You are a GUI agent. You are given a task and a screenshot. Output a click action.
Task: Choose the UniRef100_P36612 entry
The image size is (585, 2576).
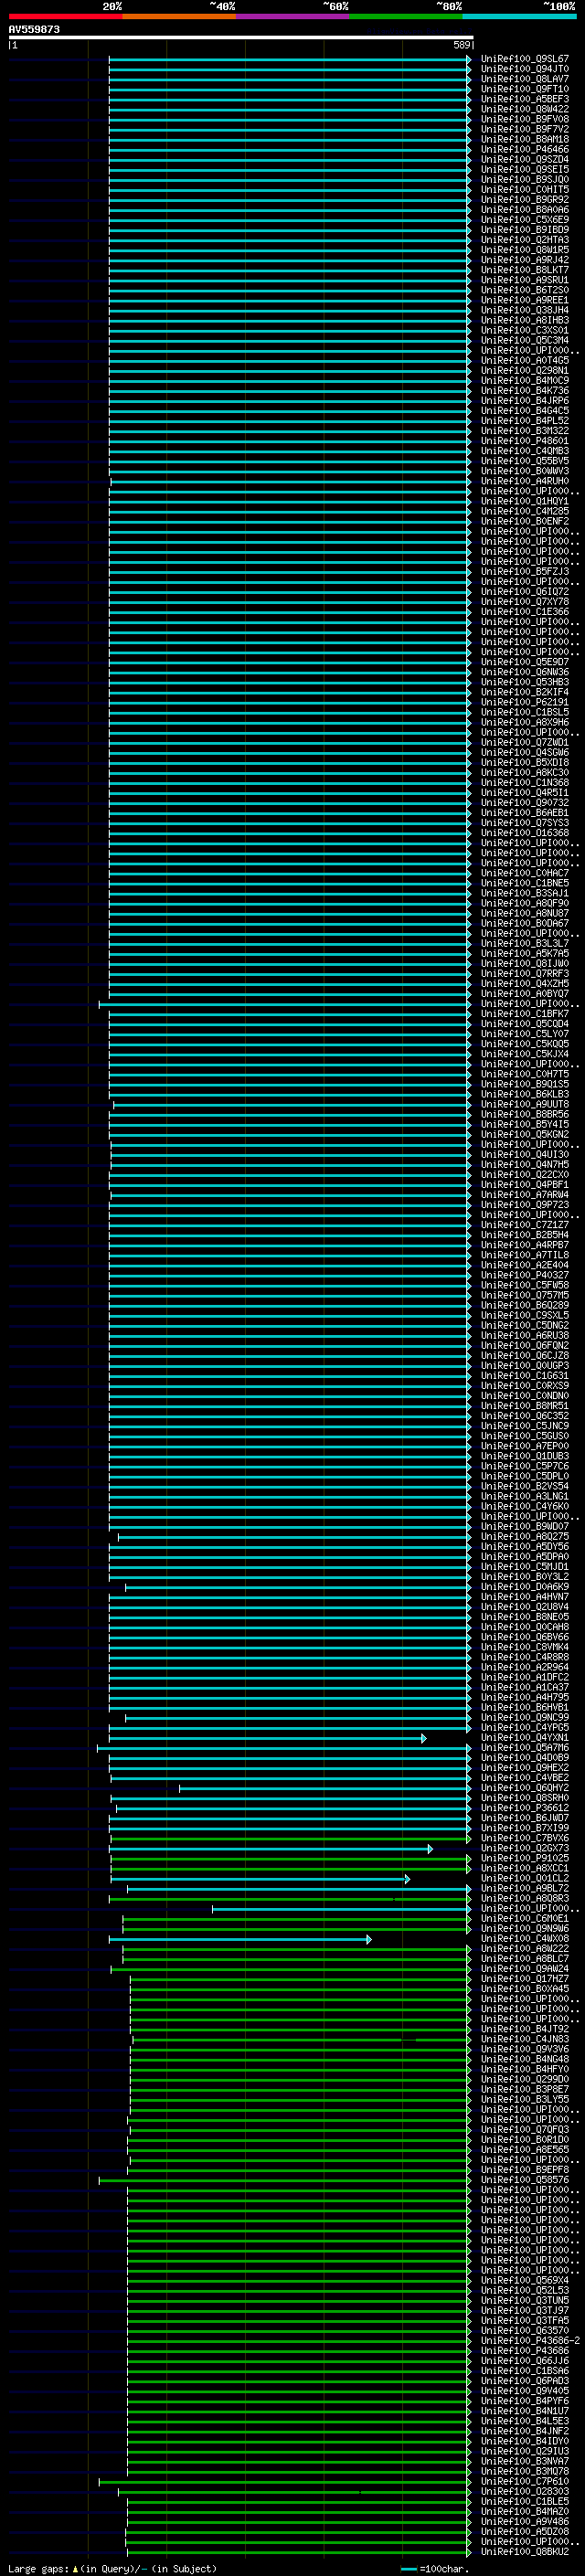click(x=525, y=1808)
